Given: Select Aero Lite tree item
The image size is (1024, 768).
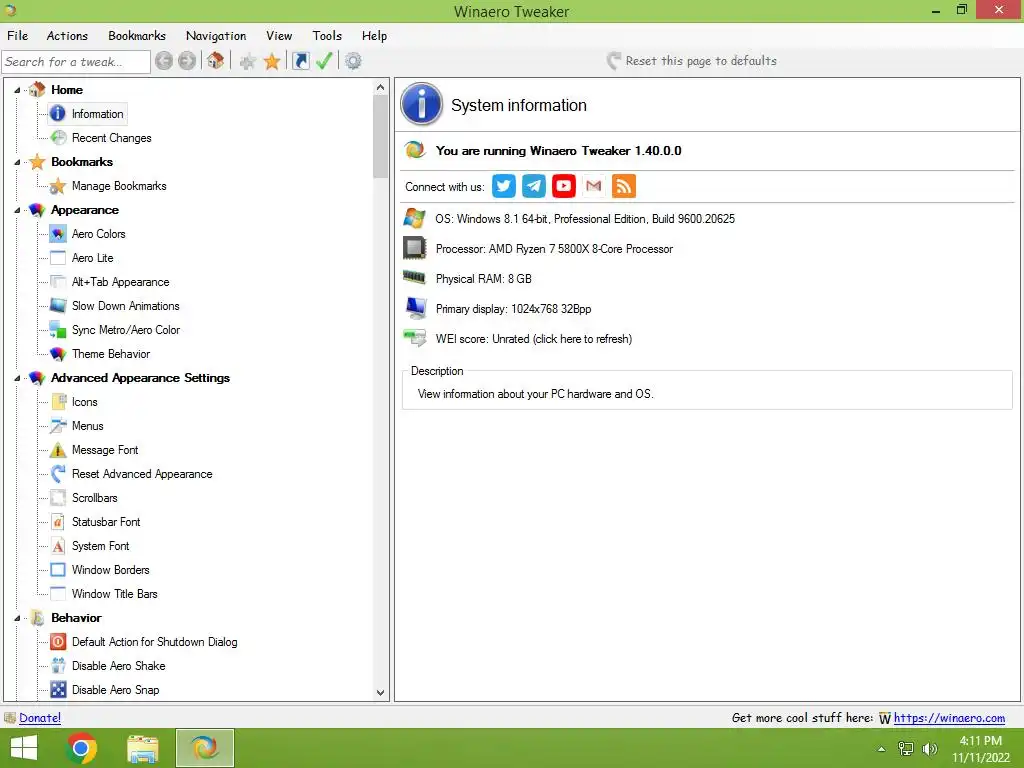Looking at the screenshot, I should click(x=93, y=258).
